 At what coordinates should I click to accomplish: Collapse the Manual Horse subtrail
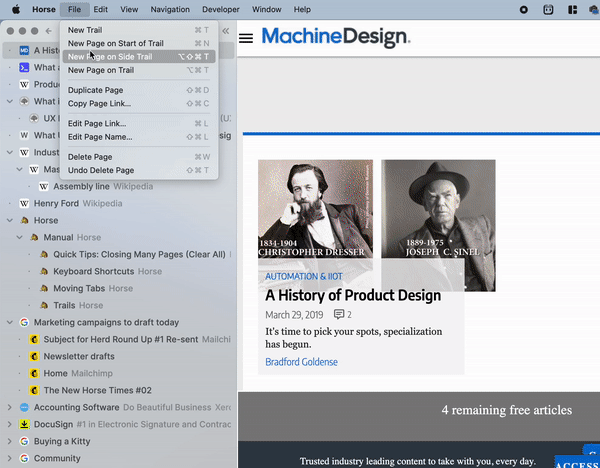(x=20, y=237)
